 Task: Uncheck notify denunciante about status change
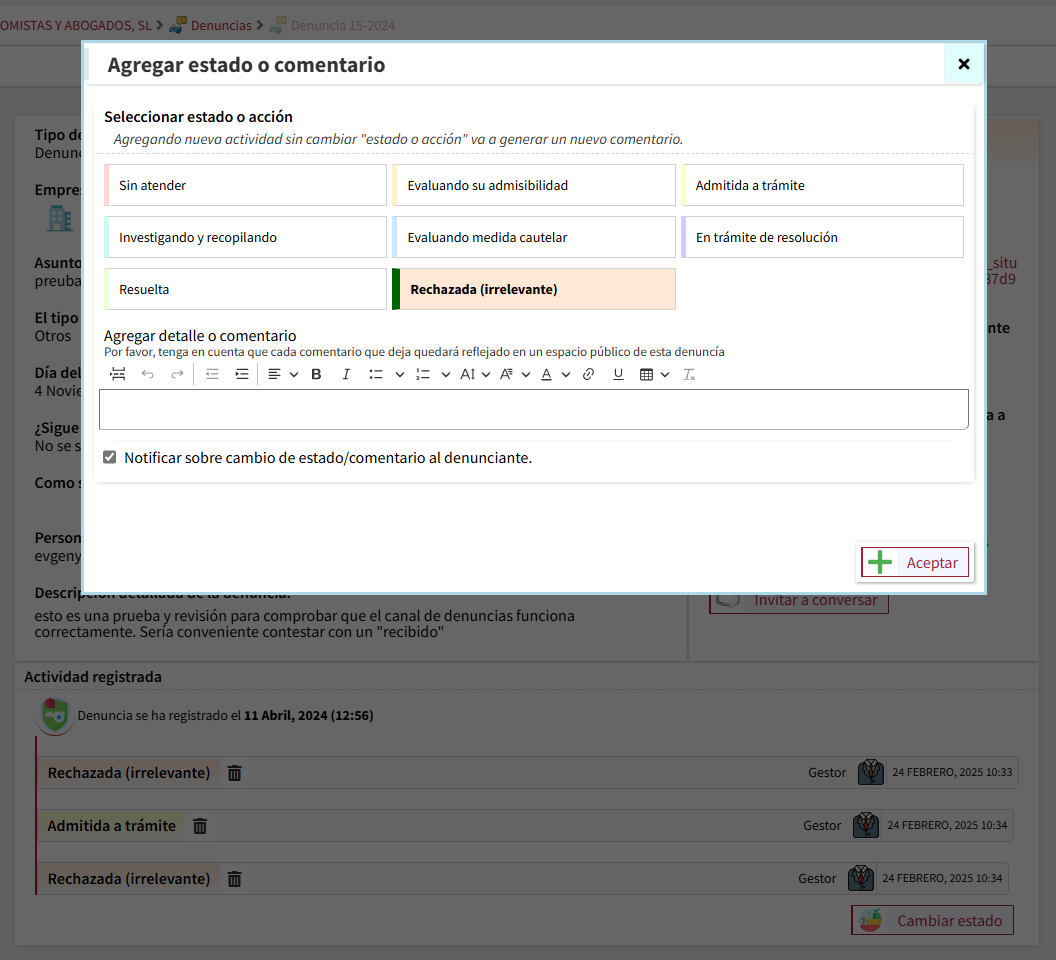click(110, 458)
